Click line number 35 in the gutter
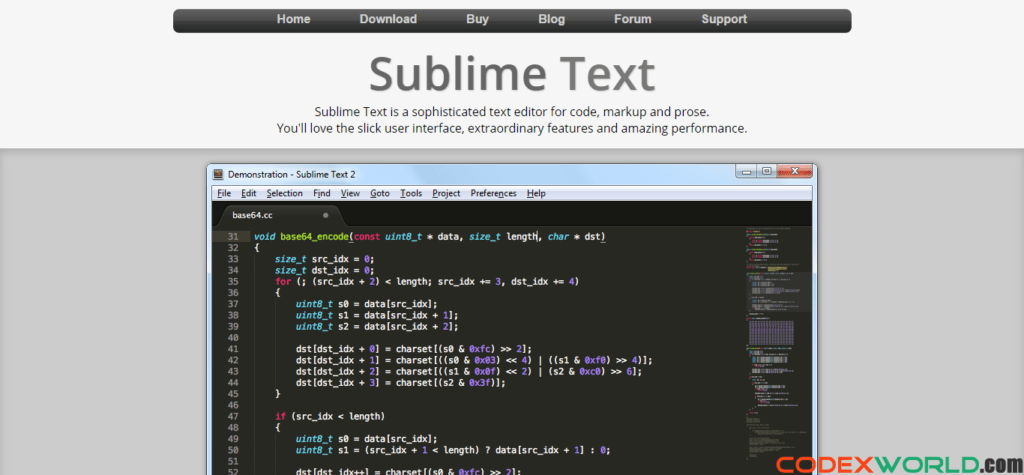1024x475 pixels. 232,282
